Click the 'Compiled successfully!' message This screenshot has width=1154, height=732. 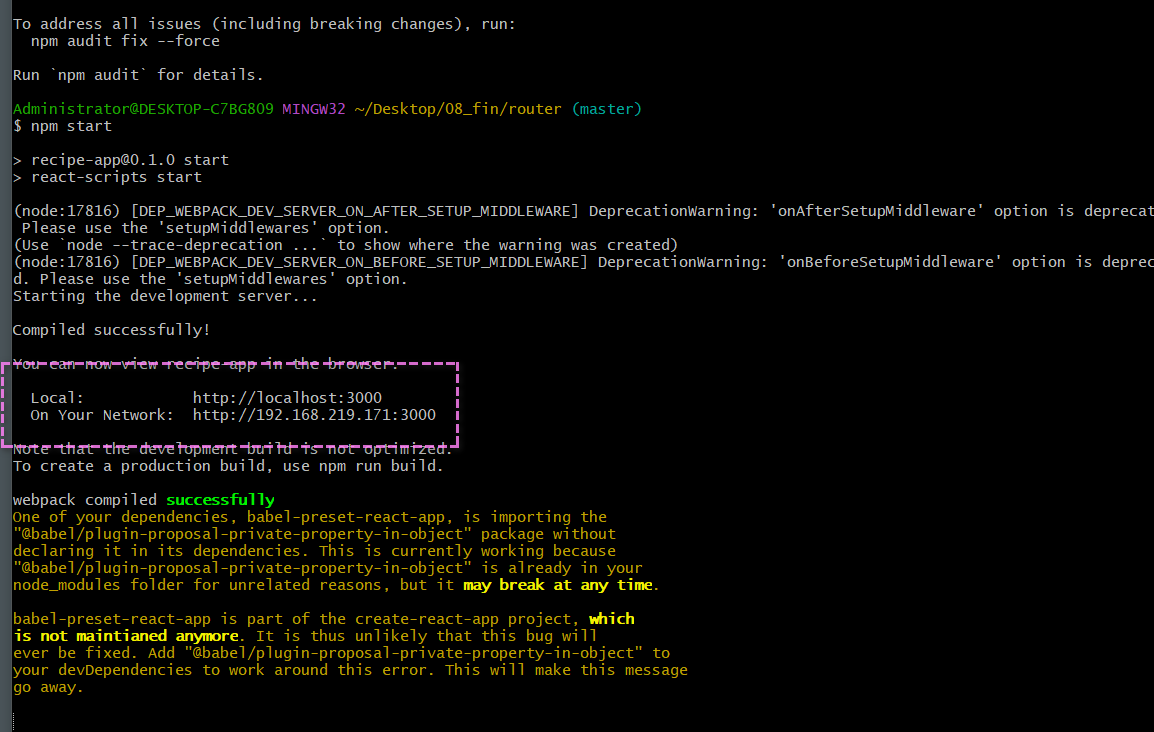pos(111,330)
